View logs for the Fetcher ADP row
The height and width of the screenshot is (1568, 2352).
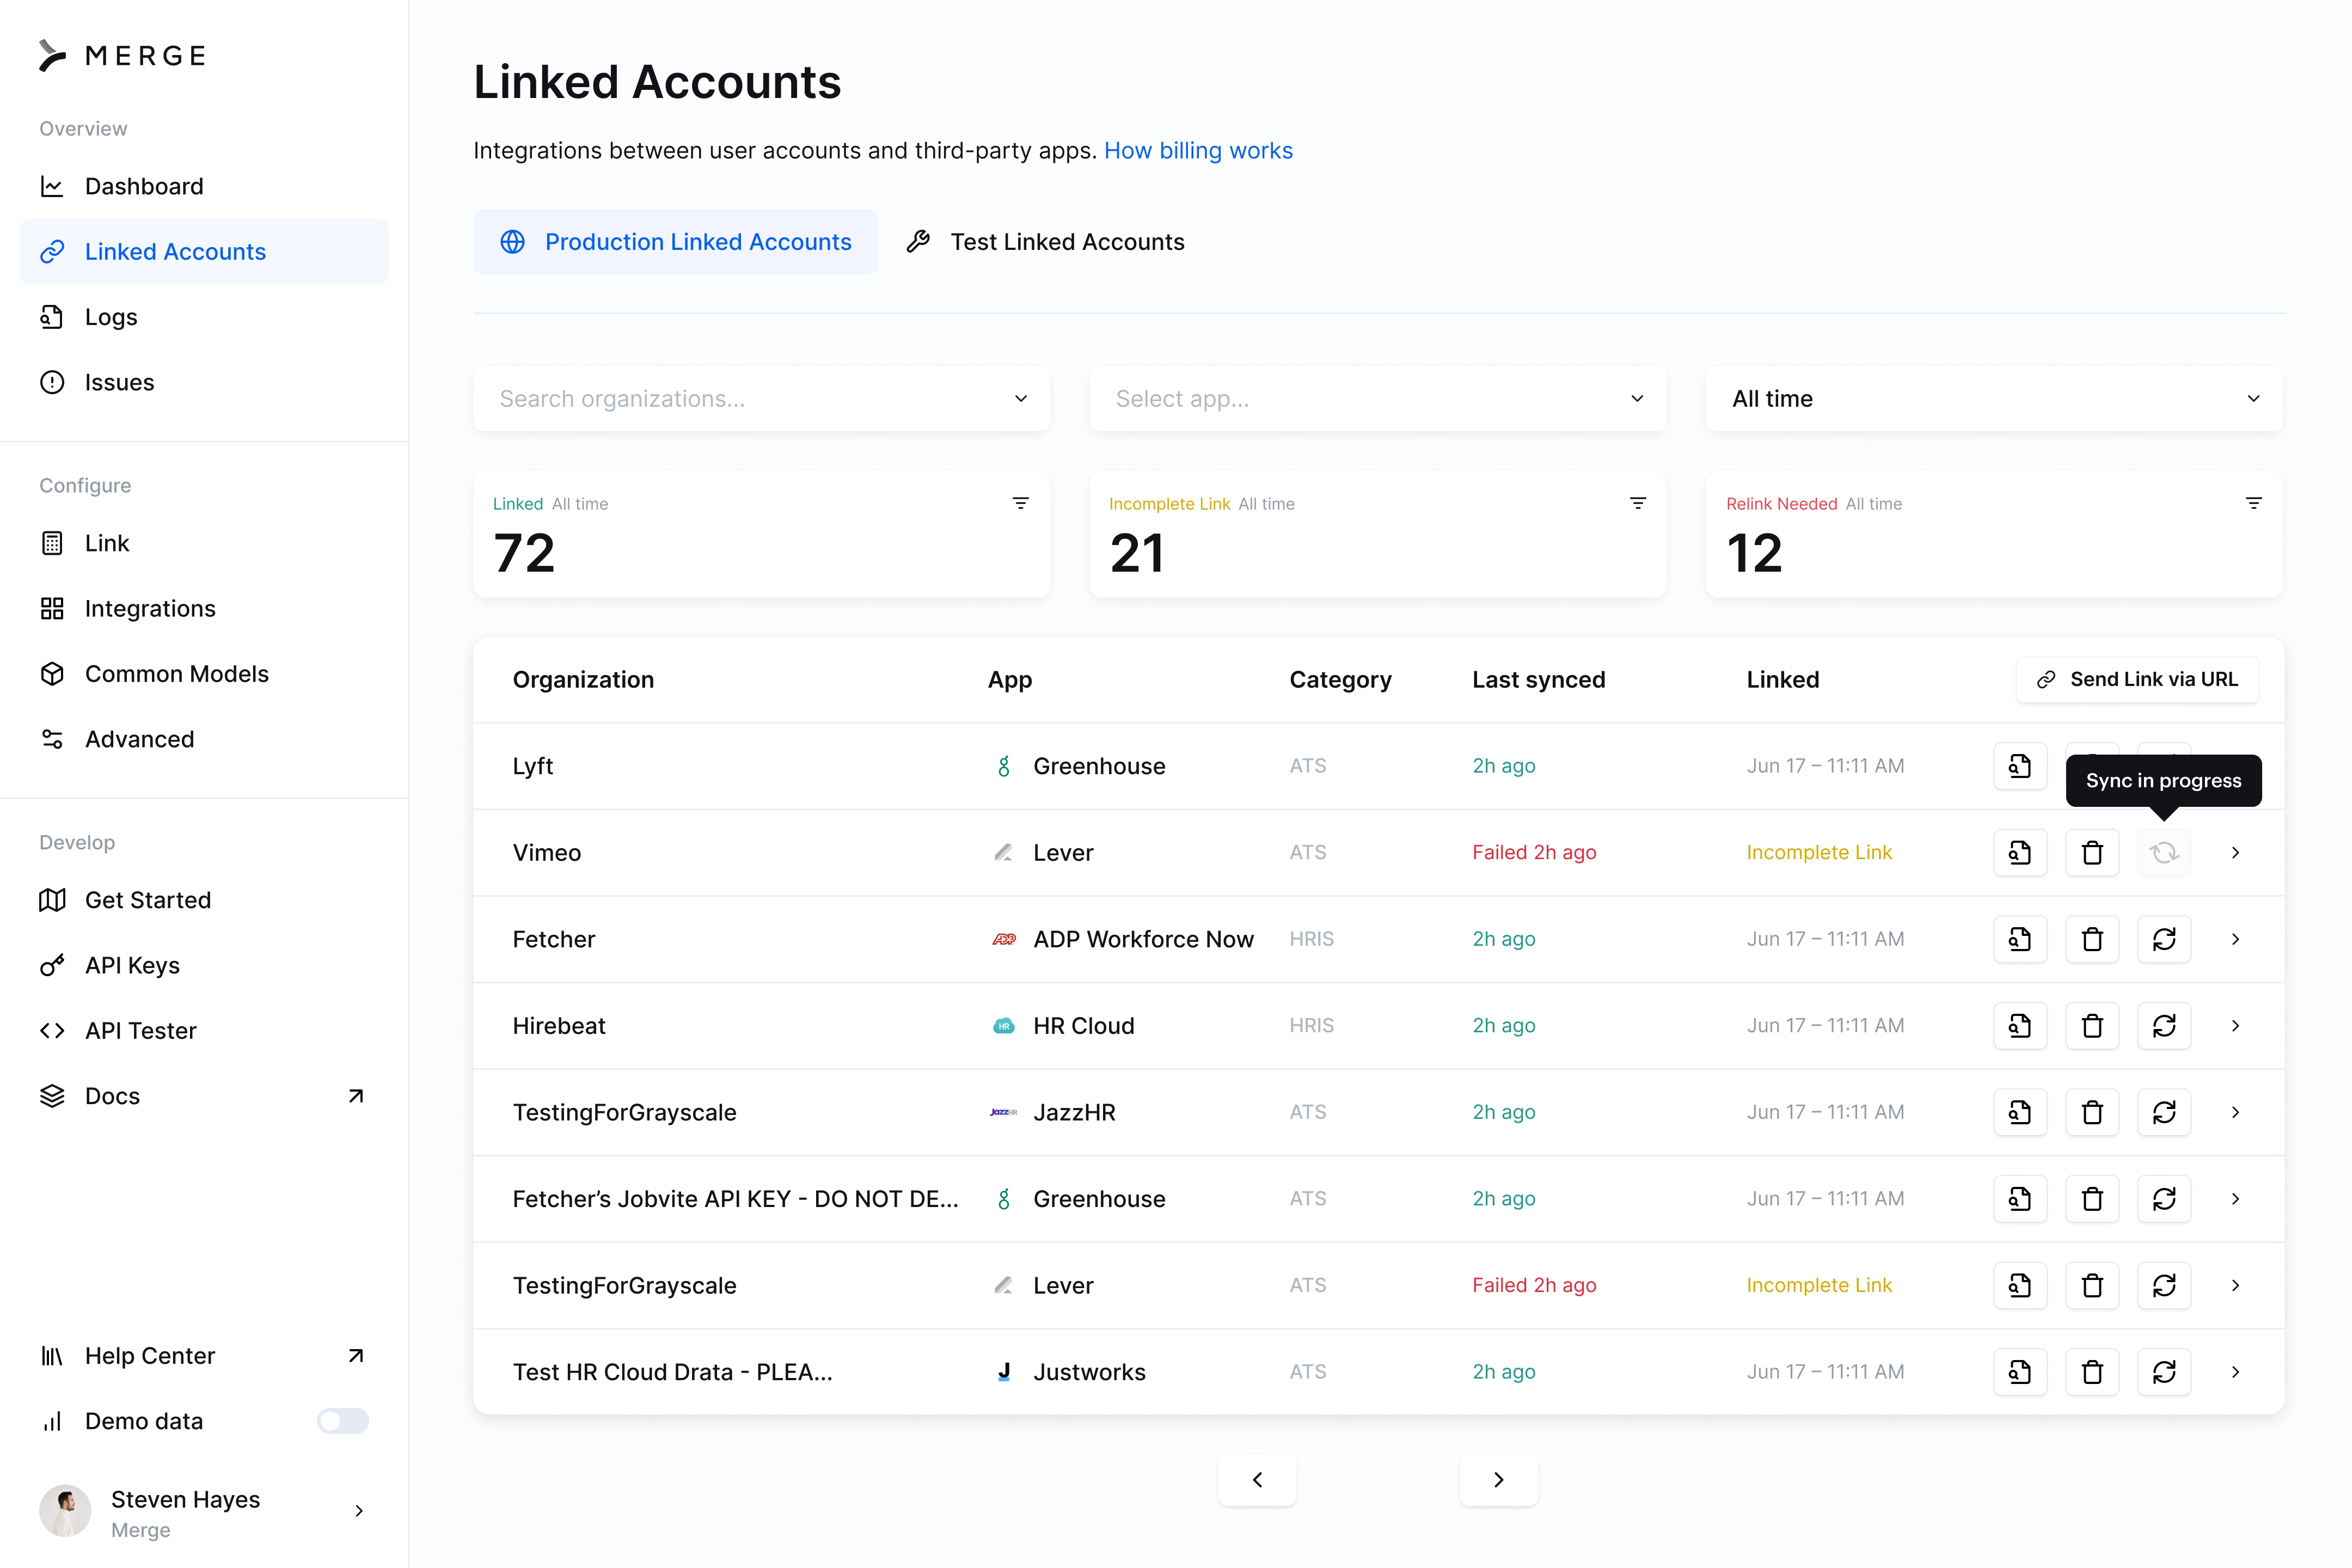coord(2020,939)
